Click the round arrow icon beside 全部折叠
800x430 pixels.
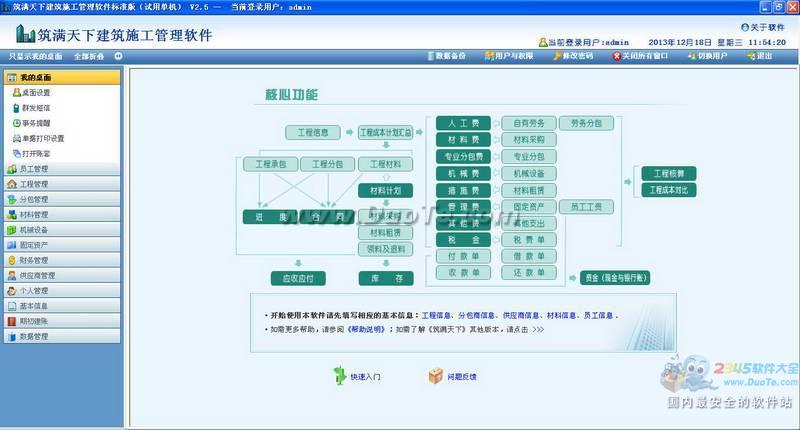click(118, 56)
